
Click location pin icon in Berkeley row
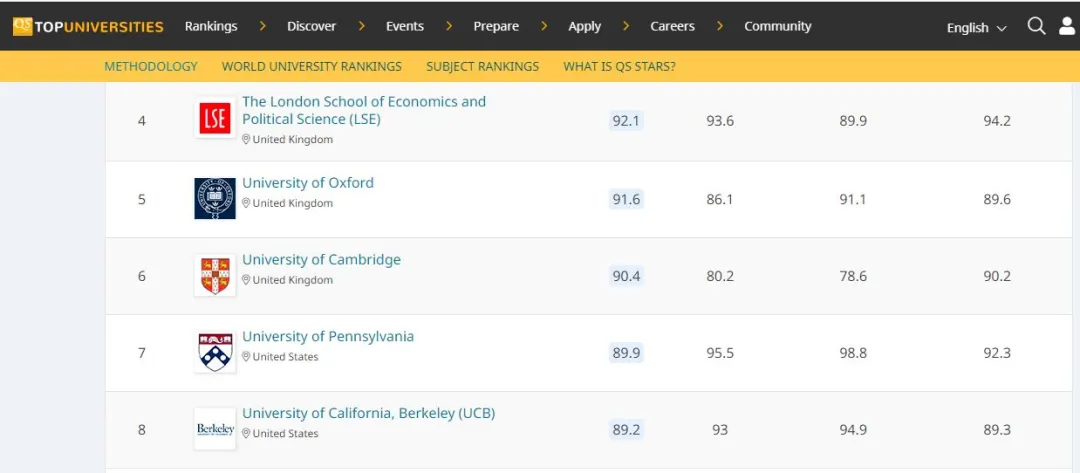[246, 434]
